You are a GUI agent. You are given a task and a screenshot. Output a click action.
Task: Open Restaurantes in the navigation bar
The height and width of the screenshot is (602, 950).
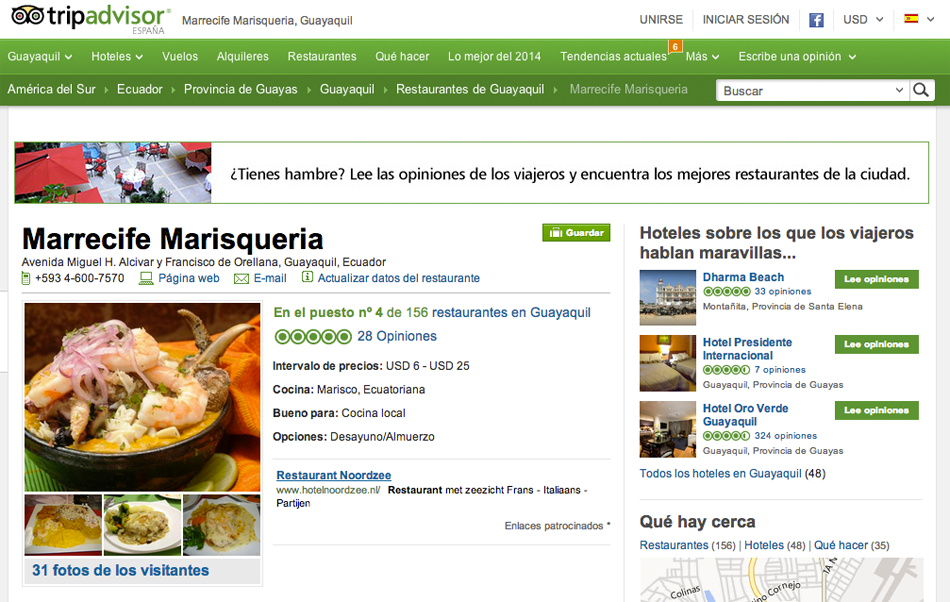pyautogui.click(x=322, y=56)
